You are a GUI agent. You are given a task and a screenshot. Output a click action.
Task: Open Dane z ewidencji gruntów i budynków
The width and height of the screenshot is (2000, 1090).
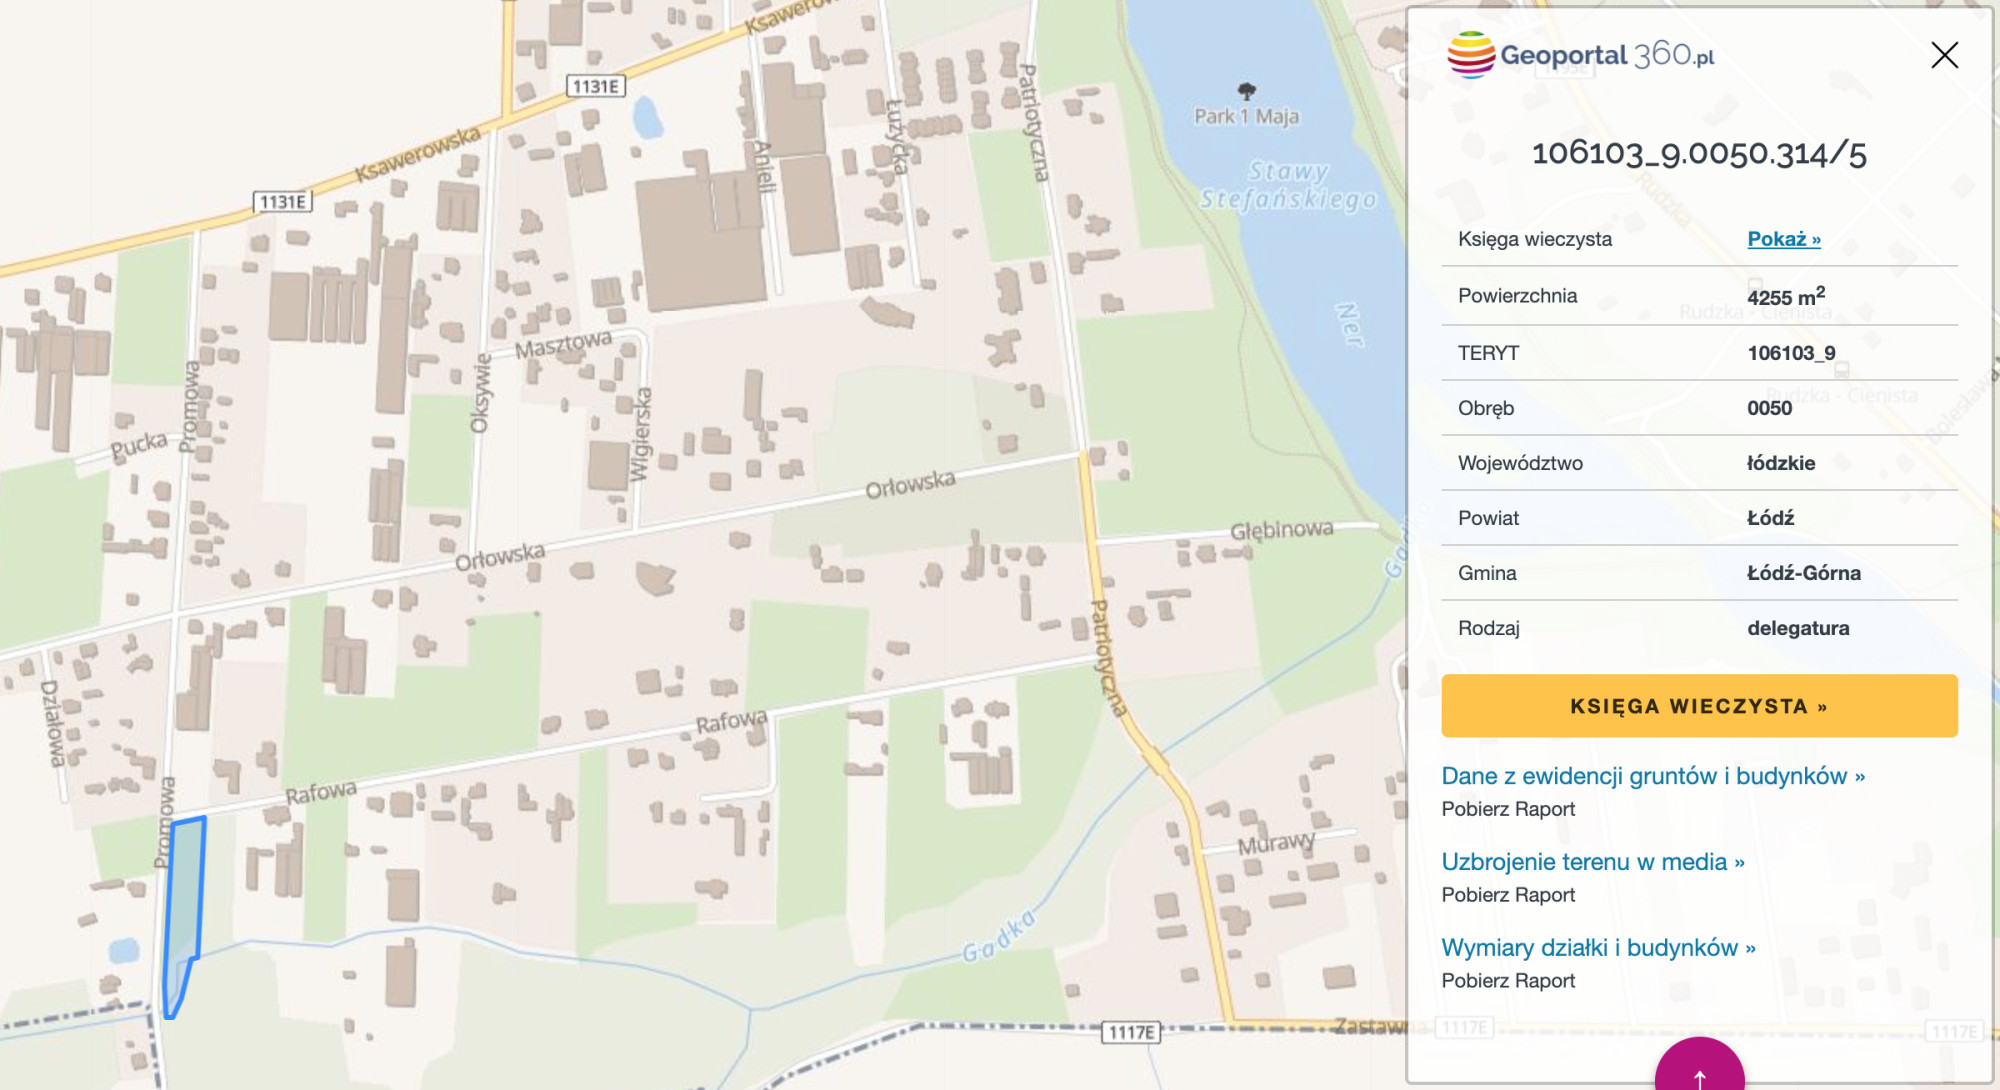click(x=1652, y=776)
